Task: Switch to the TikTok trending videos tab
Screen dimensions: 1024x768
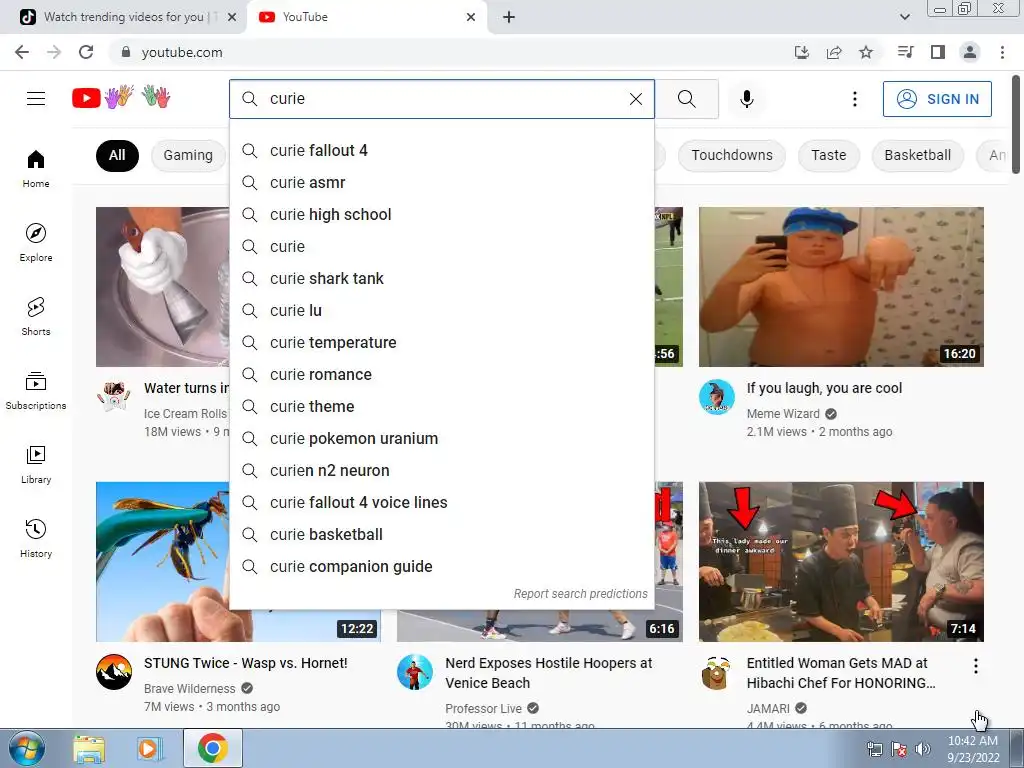Action: [124, 17]
